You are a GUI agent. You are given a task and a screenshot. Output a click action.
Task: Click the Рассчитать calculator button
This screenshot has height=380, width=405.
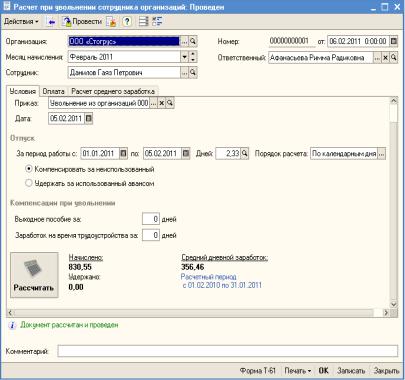(34, 275)
